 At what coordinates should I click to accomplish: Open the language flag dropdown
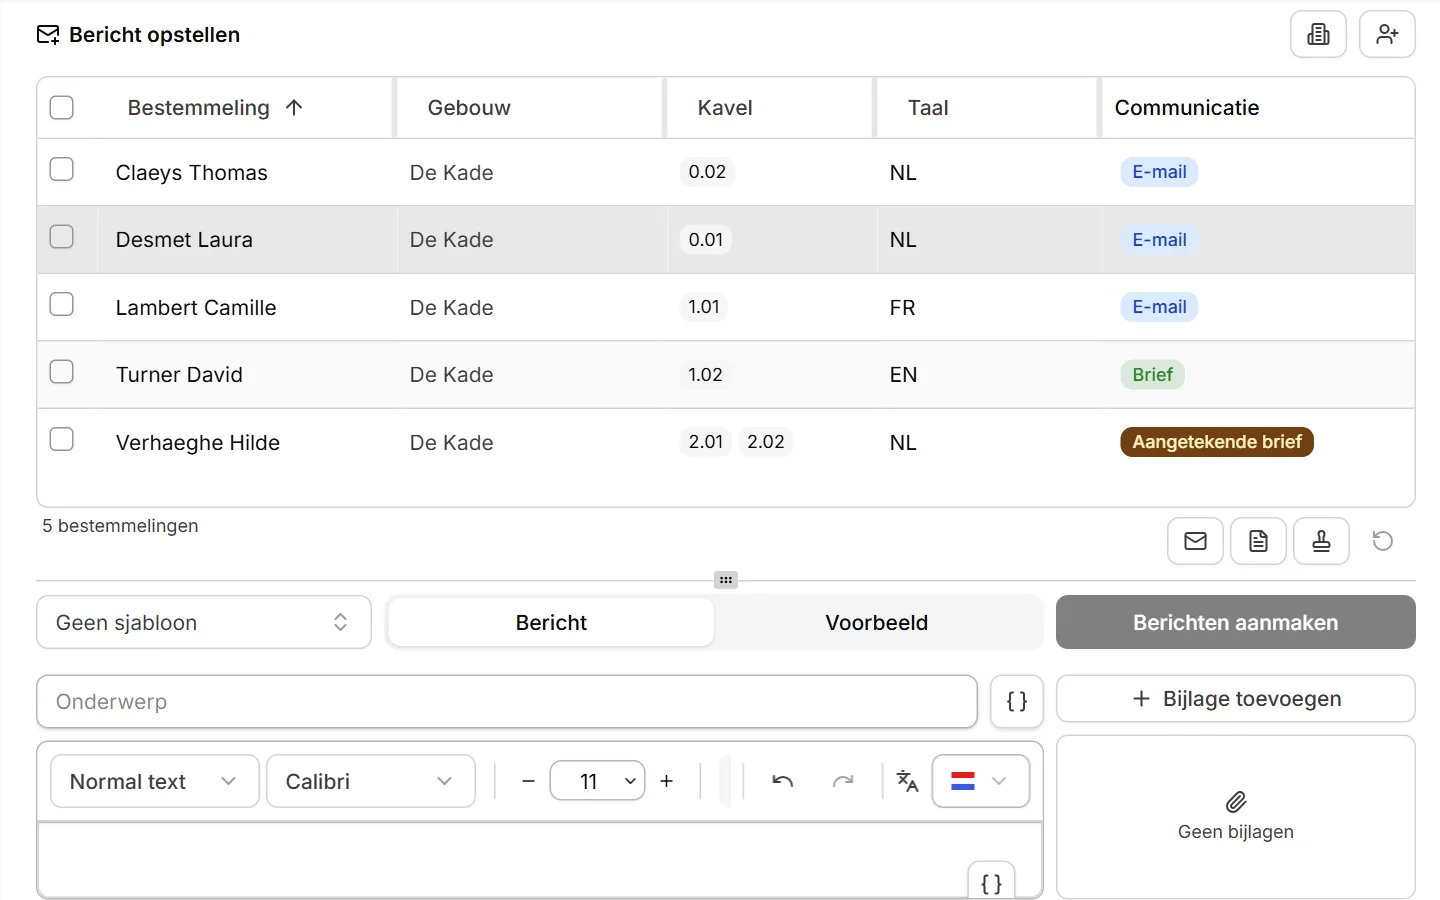coord(981,781)
